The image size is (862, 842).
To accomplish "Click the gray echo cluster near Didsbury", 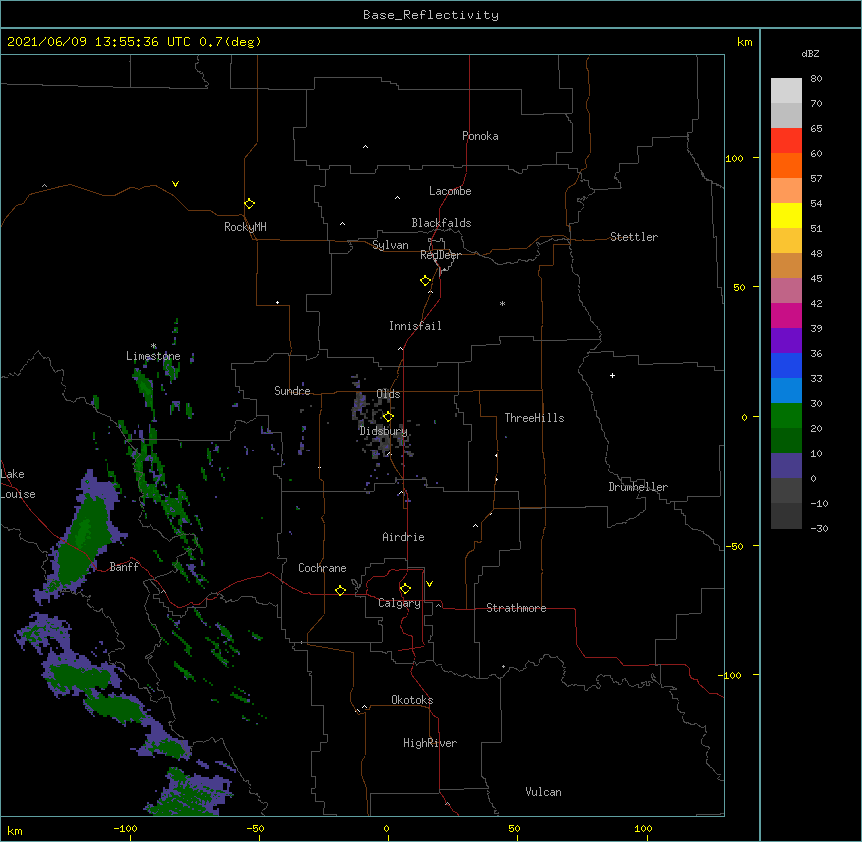I will point(382,420).
